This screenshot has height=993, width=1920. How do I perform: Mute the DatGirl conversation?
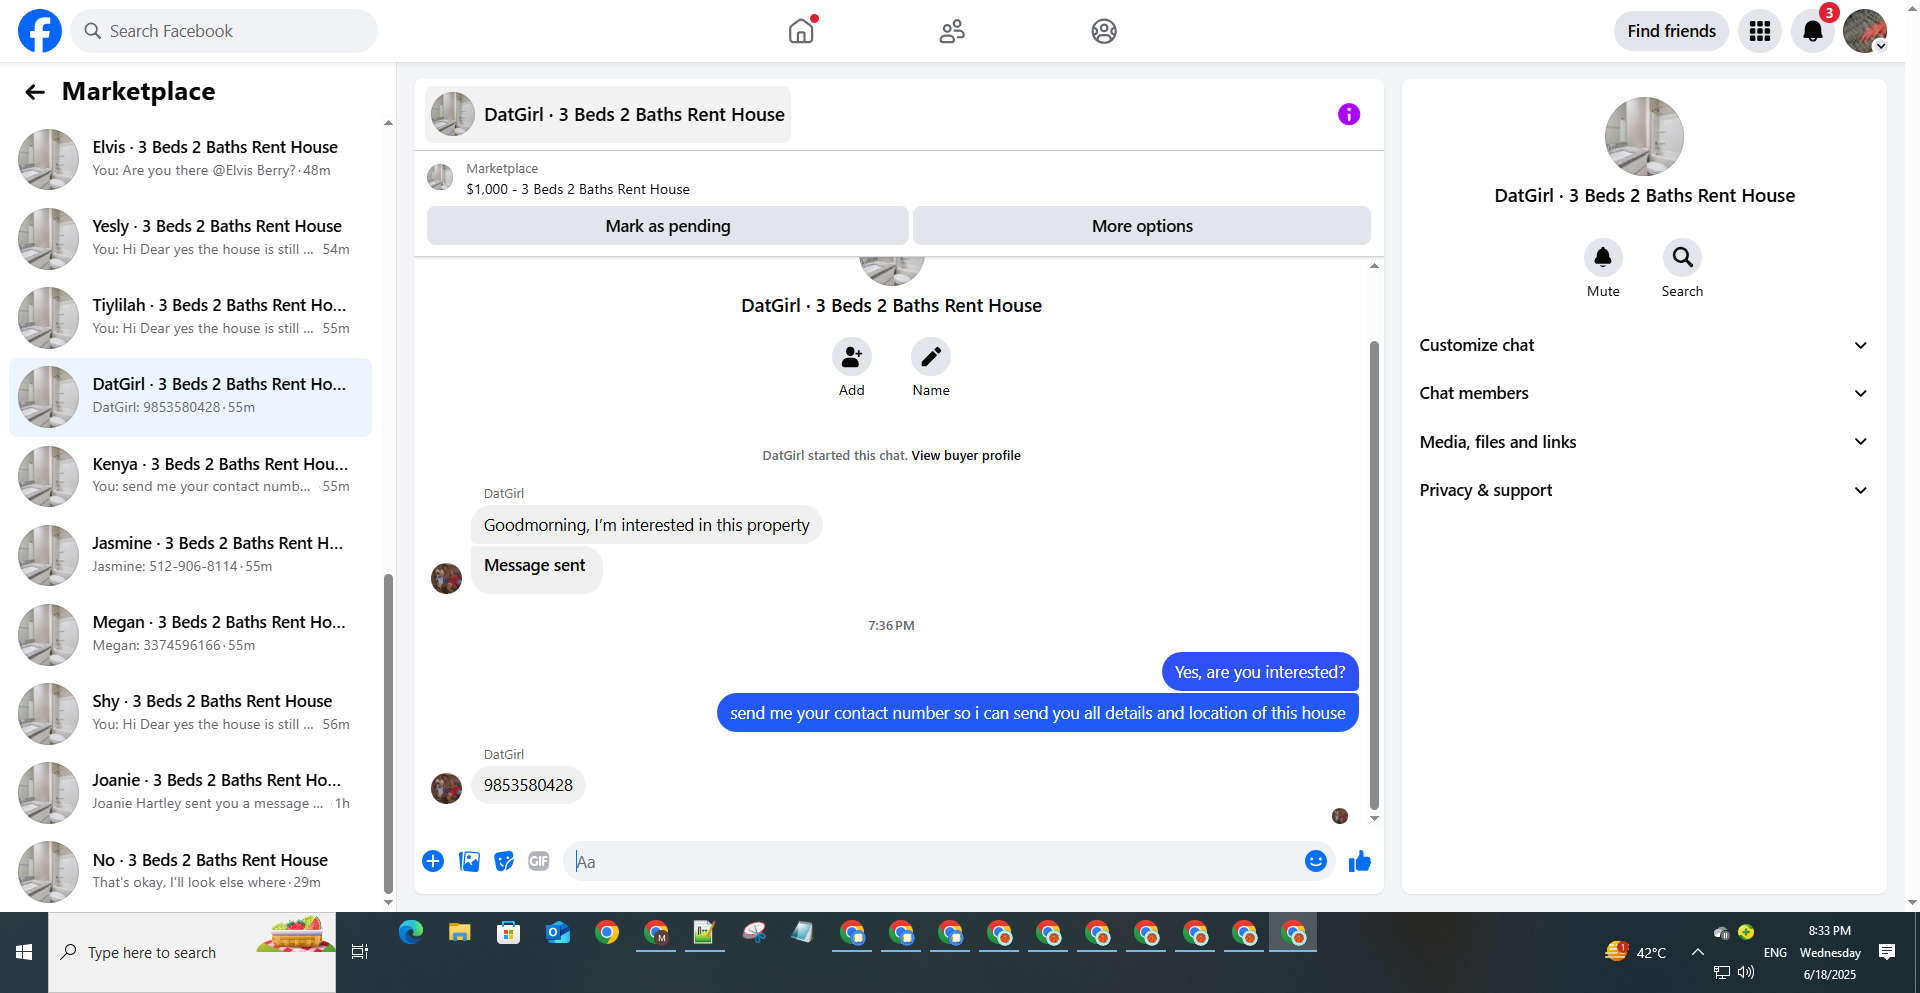(x=1603, y=258)
